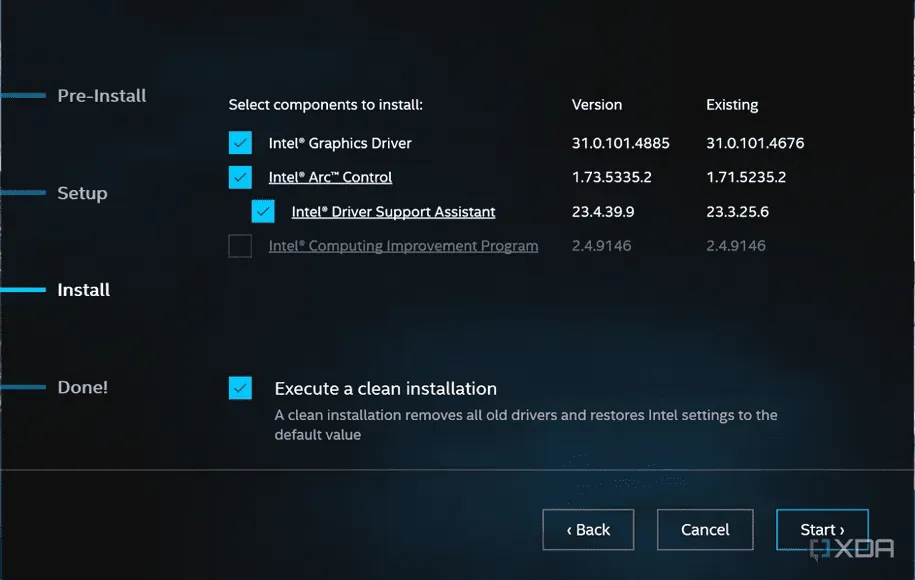Click the XDA watermark logo
The height and width of the screenshot is (580, 915).
pyautogui.click(x=852, y=548)
